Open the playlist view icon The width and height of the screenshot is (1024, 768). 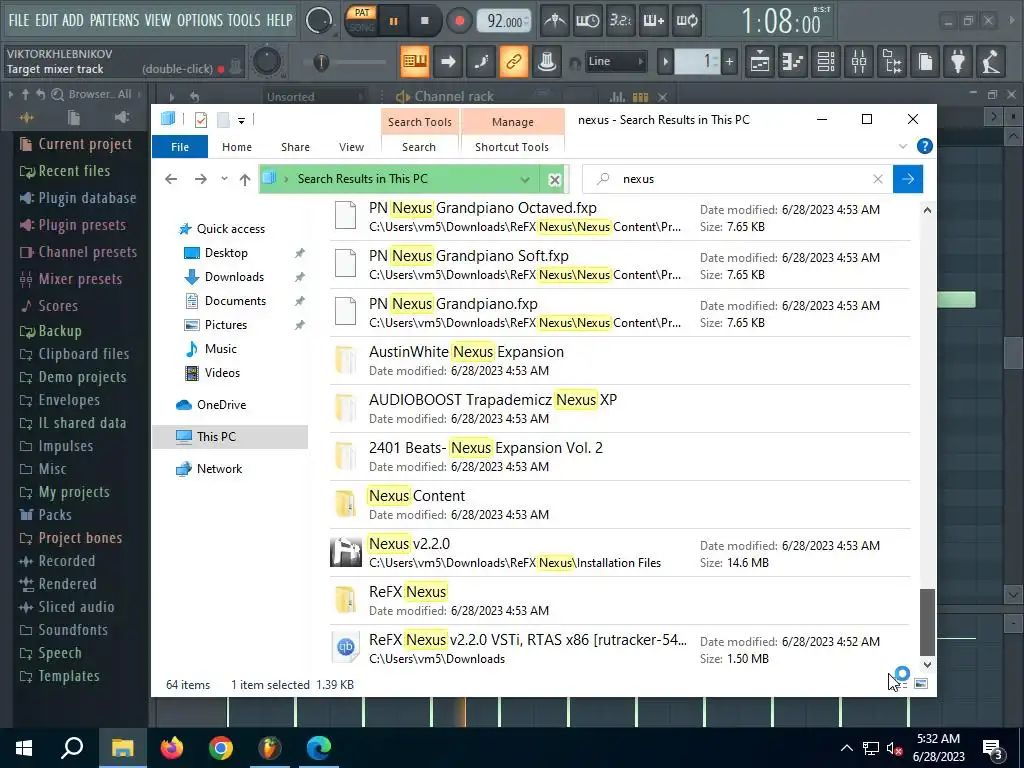(x=760, y=62)
